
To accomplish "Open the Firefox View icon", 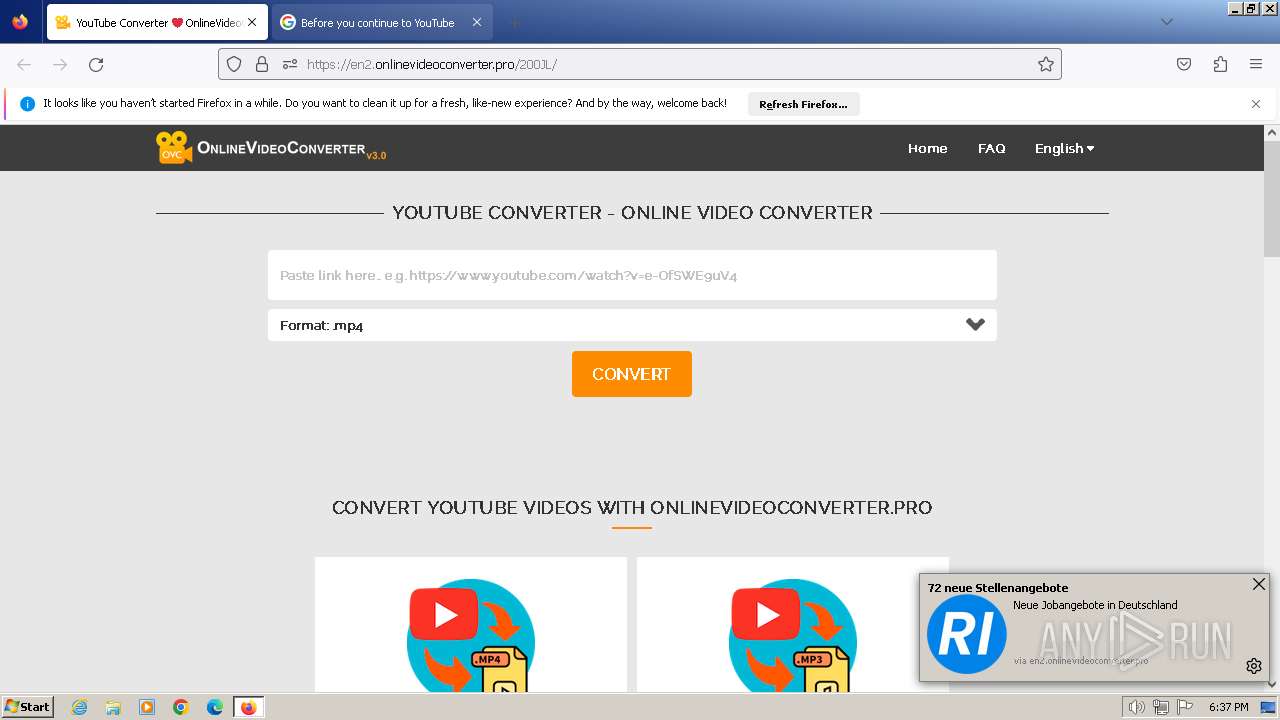I will point(20,22).
